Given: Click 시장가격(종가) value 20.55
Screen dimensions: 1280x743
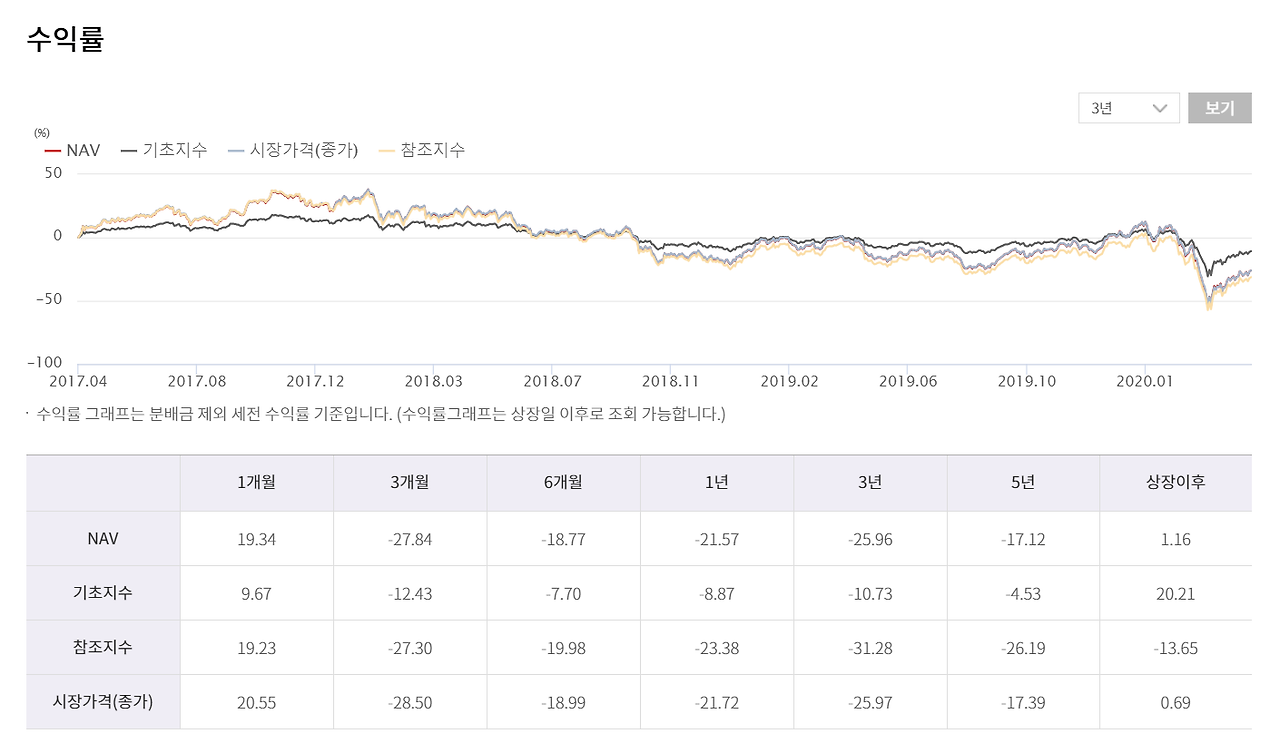Looking at the screenshot, I should click(x=257, y=703).
